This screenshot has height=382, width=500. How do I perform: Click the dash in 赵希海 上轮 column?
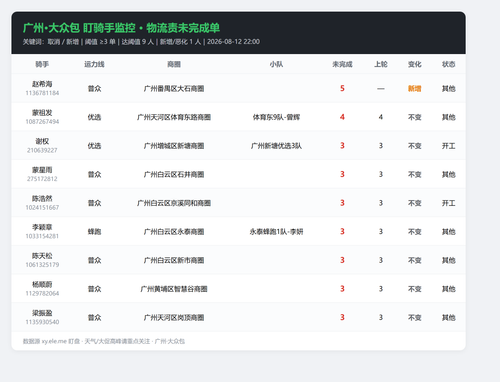(x=381, y=89)
